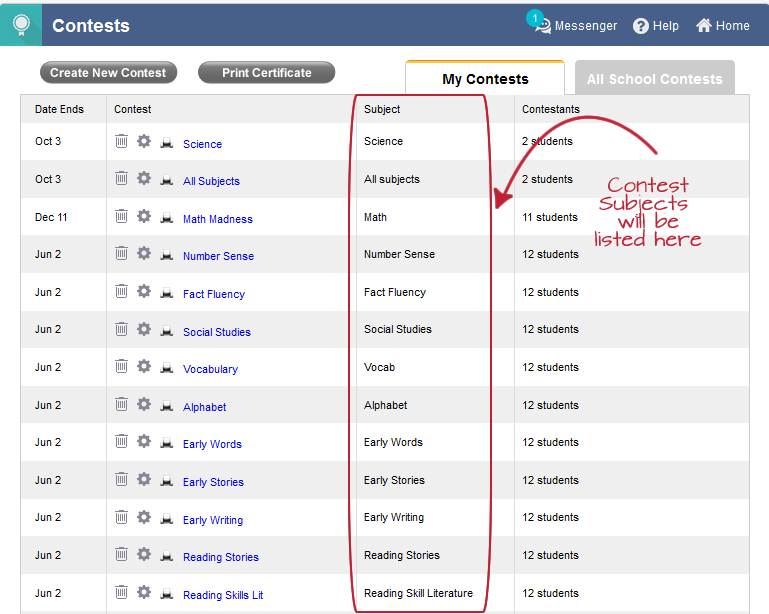Select the Vocab subject cell
Viewport: 769px width, 614px height.
coord(379,367)
